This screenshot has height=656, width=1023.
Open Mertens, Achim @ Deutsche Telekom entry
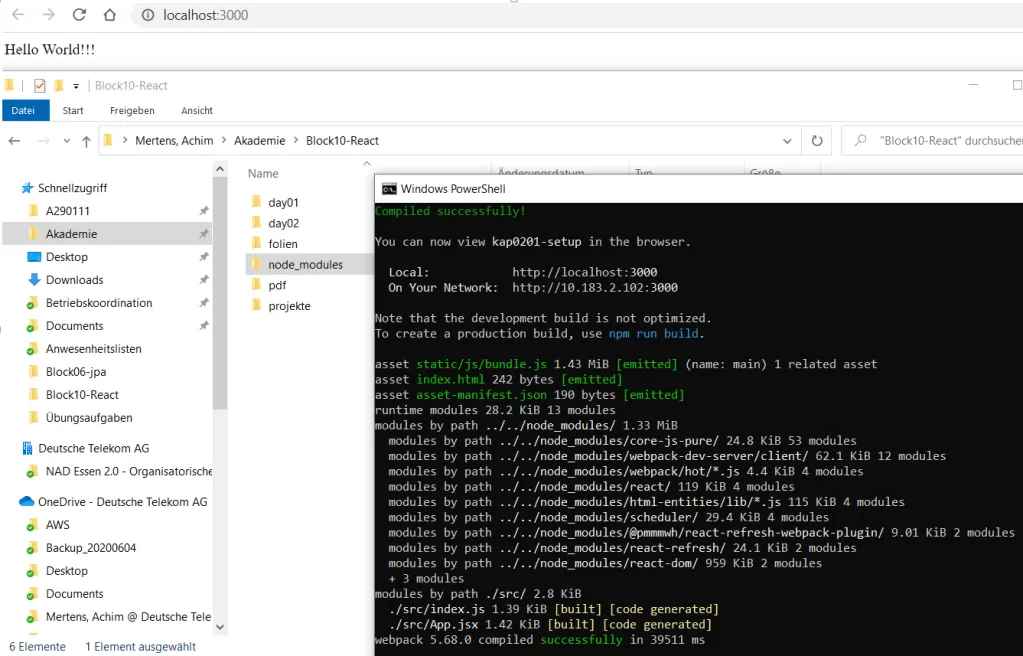(x=128, y=617)
